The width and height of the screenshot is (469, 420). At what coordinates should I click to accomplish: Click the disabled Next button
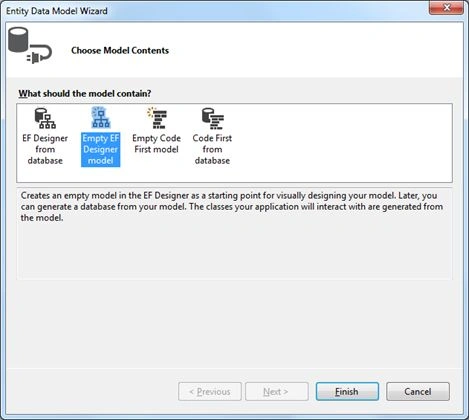277,391
